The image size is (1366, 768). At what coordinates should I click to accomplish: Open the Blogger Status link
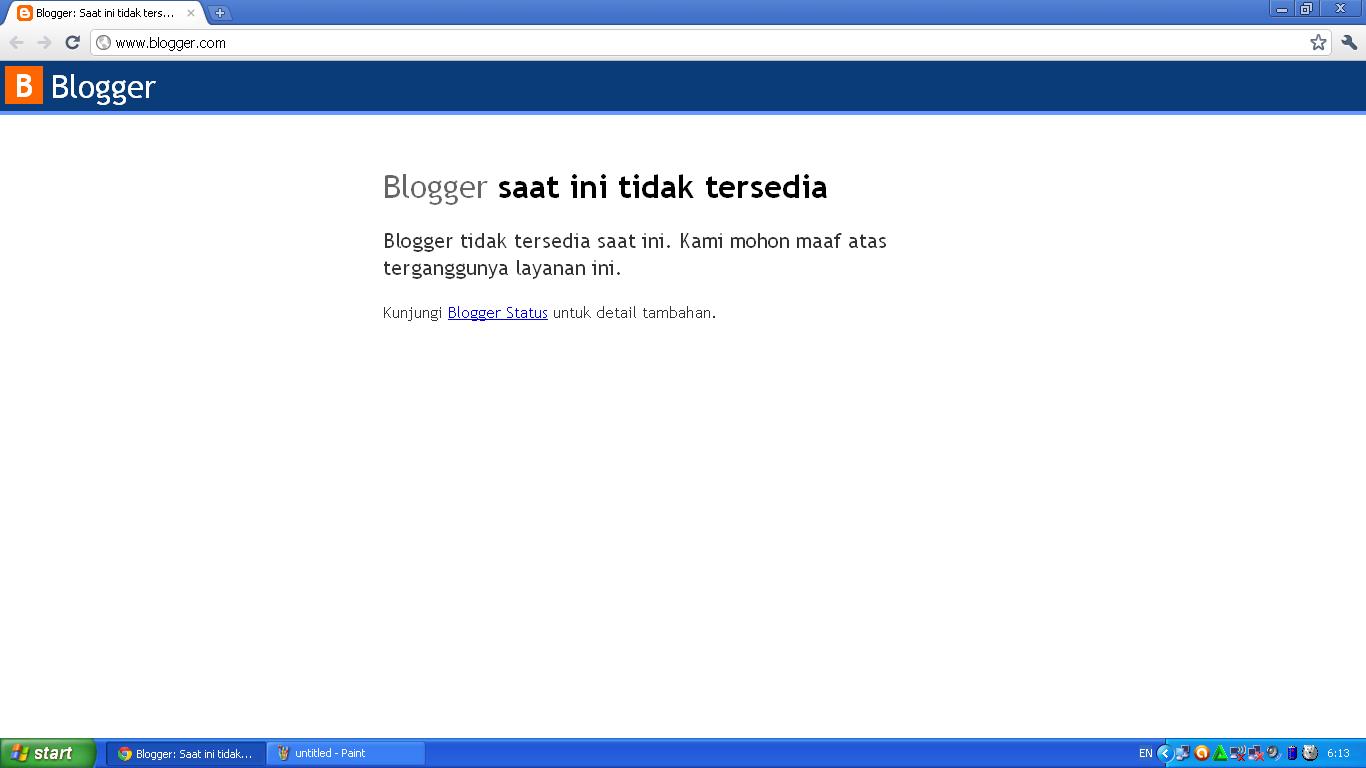pos(497,312)
